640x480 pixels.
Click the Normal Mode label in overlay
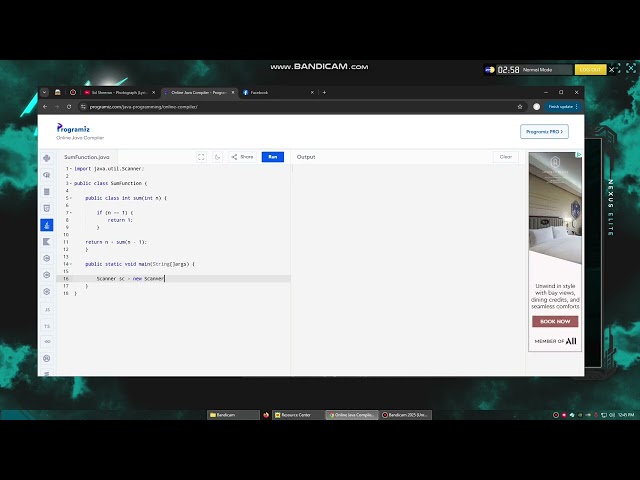[x=537, y=70]
